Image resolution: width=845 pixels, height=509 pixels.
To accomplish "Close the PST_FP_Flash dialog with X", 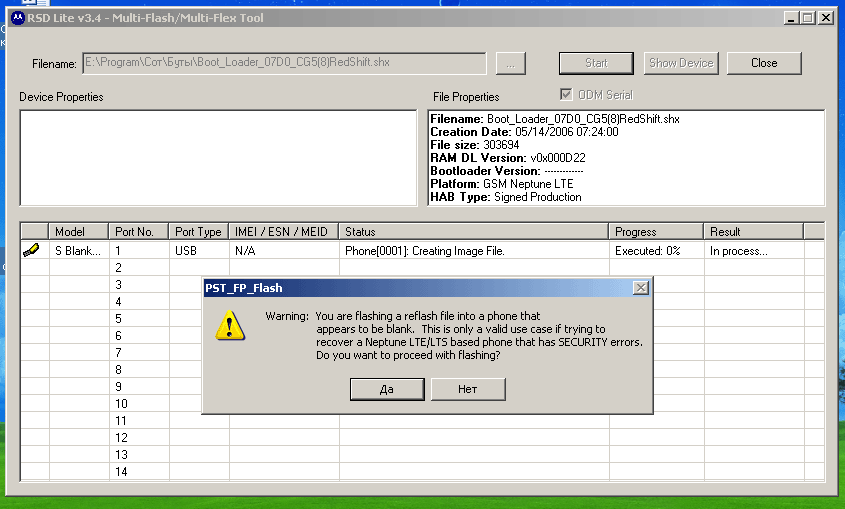I will pos(640,288).
